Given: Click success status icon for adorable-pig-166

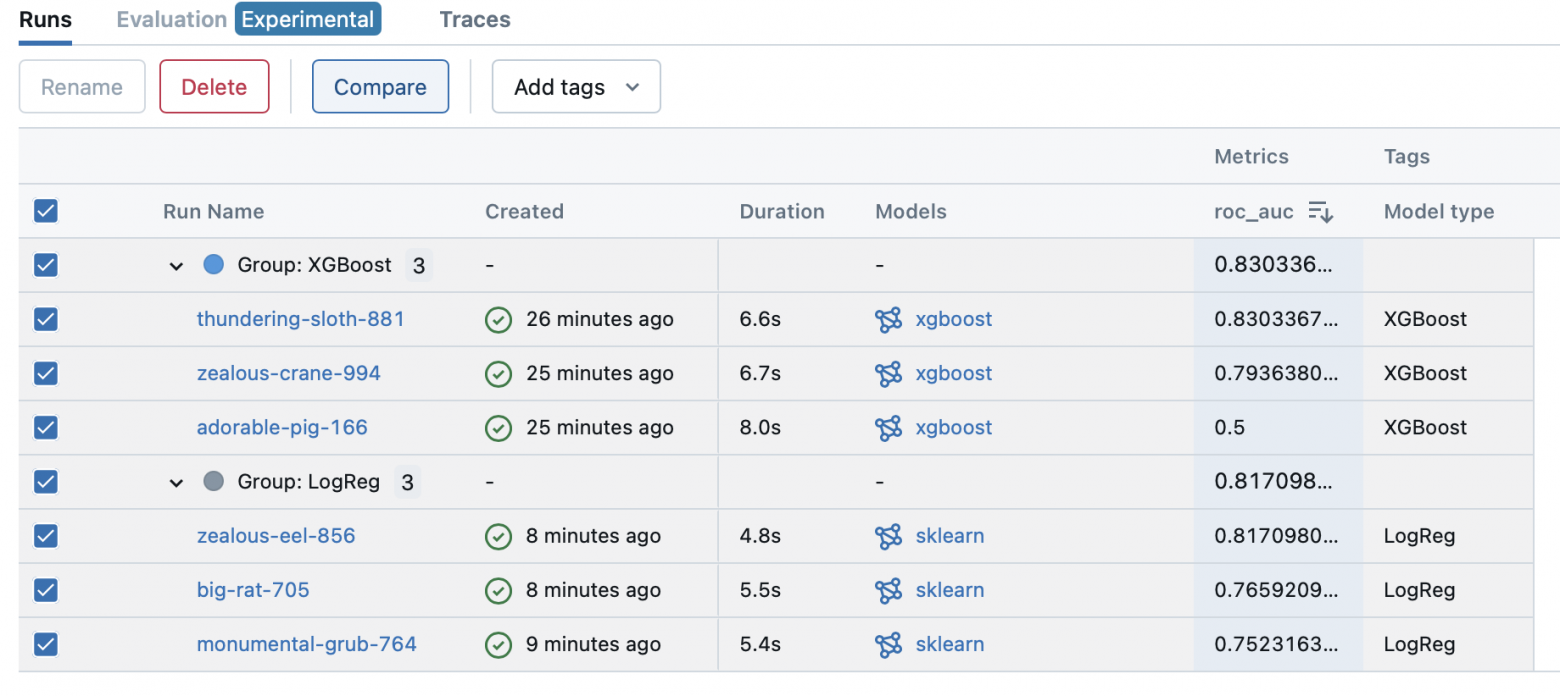Looking at the screenshot, I should [x=498, y=428].
